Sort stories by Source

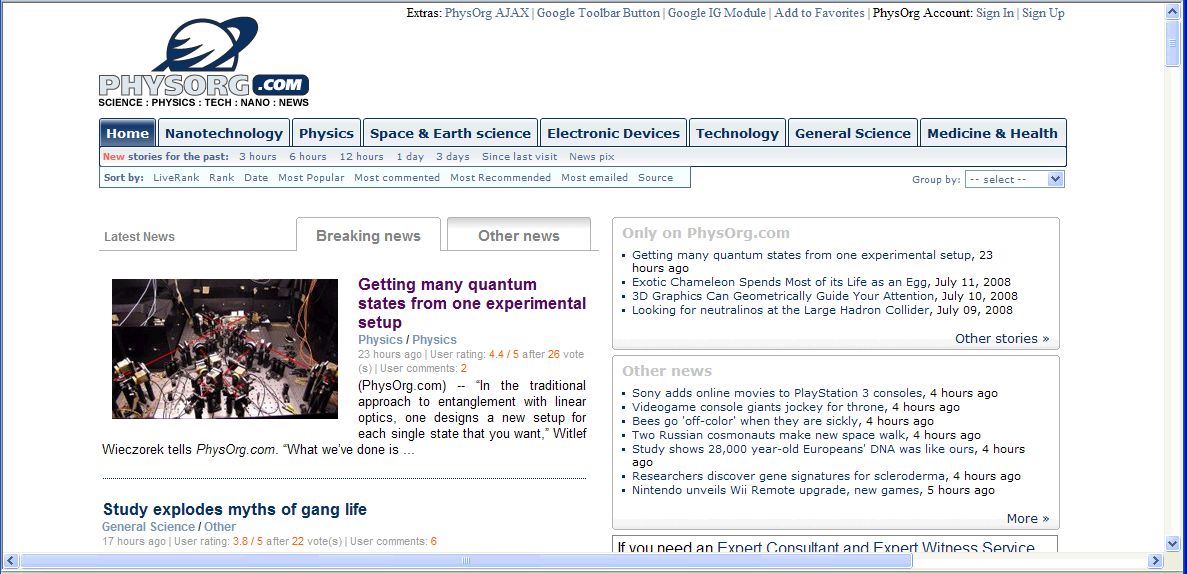656,178
